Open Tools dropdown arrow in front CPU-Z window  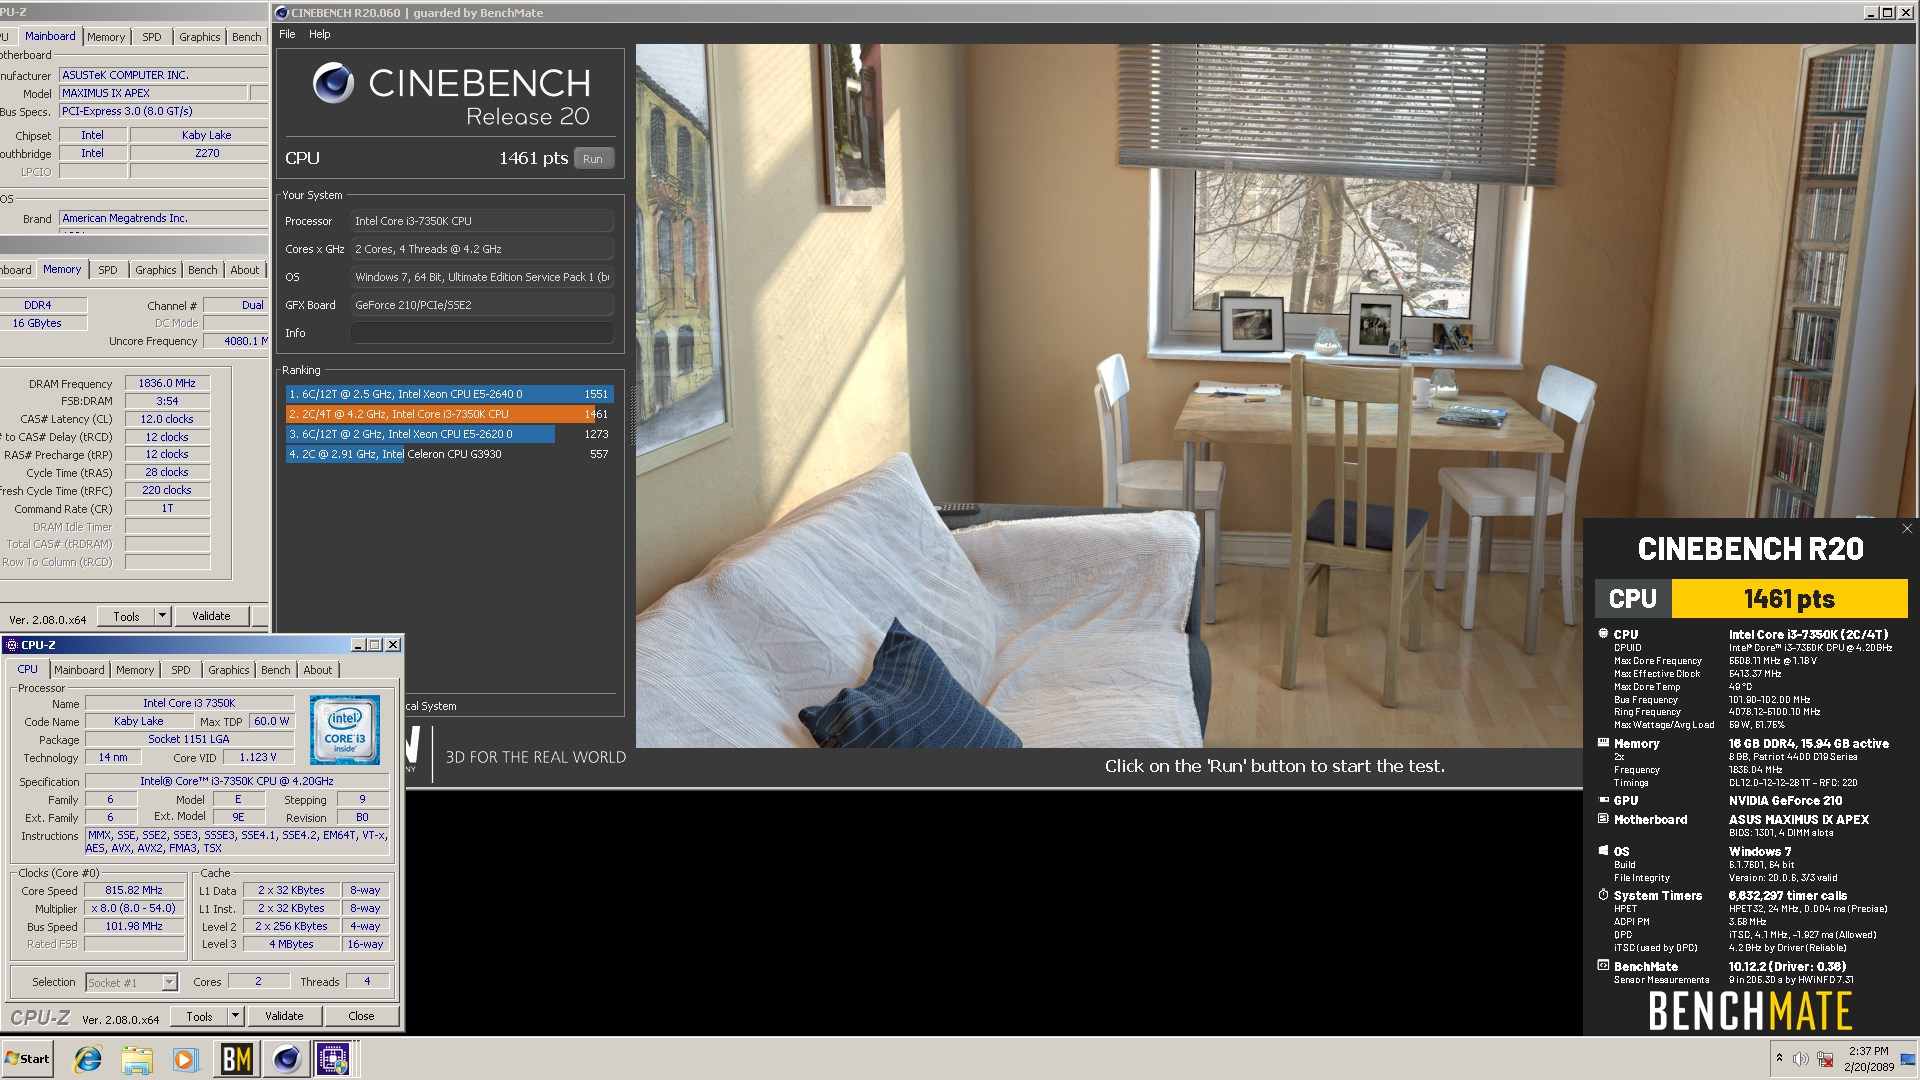[235, 1016]
